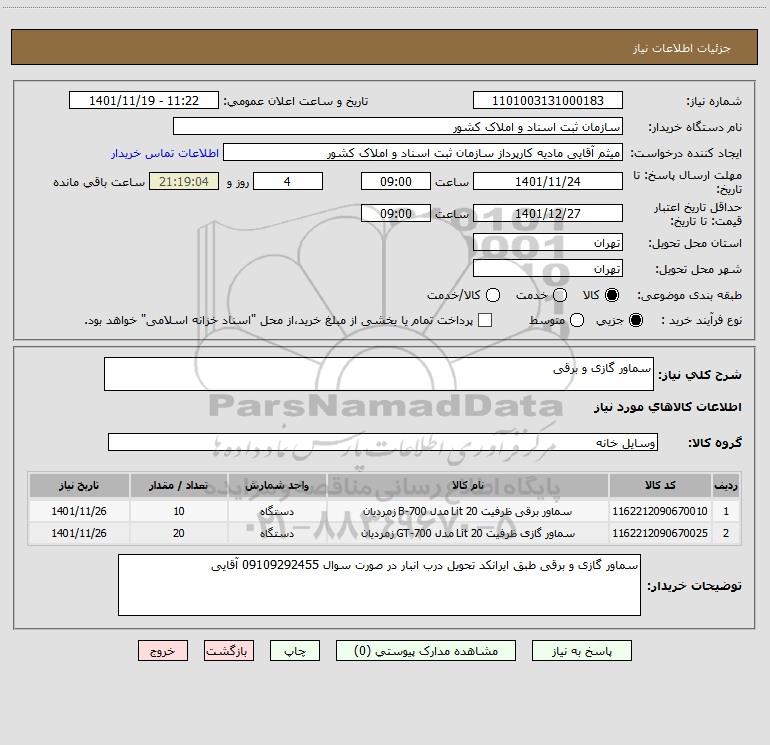Click the اطلاعات کالاهای مورد نیاز heading
This screenshot has height=745, width=770.
(x=668, y=407)
